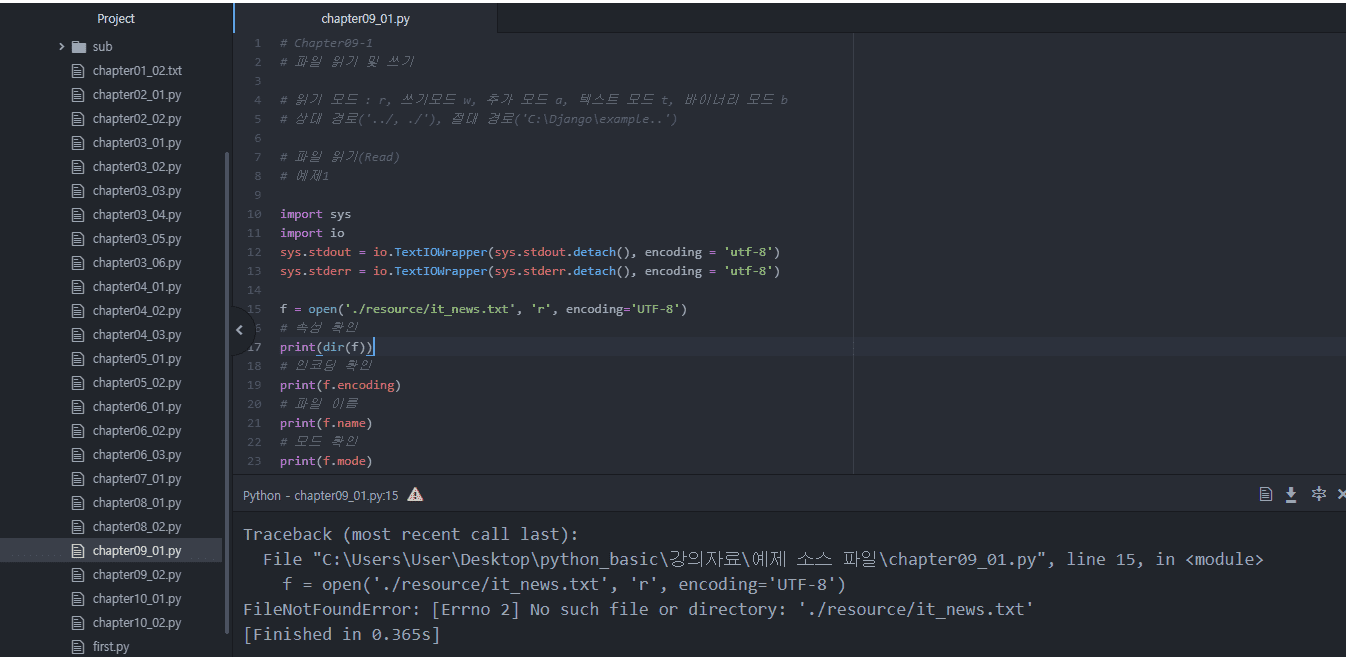Click the file icon beside chapter04_01.py
The width and height of the screenshot is (1346, 657).
tap(78, 287)
